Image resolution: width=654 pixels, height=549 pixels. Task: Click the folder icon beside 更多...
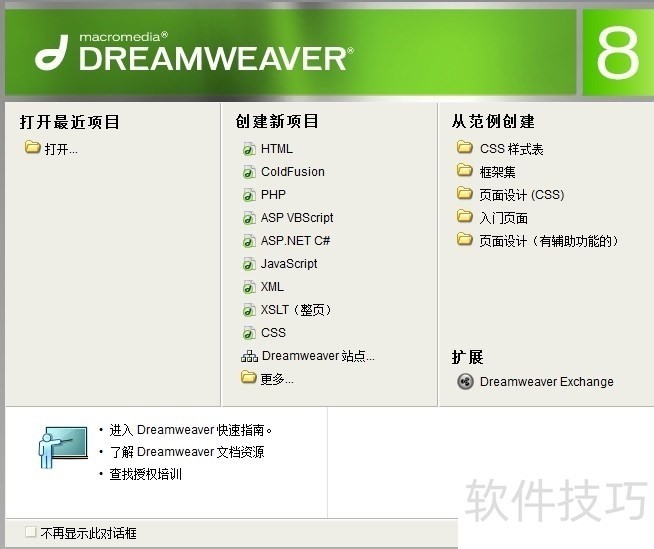(x=248, y=377)
